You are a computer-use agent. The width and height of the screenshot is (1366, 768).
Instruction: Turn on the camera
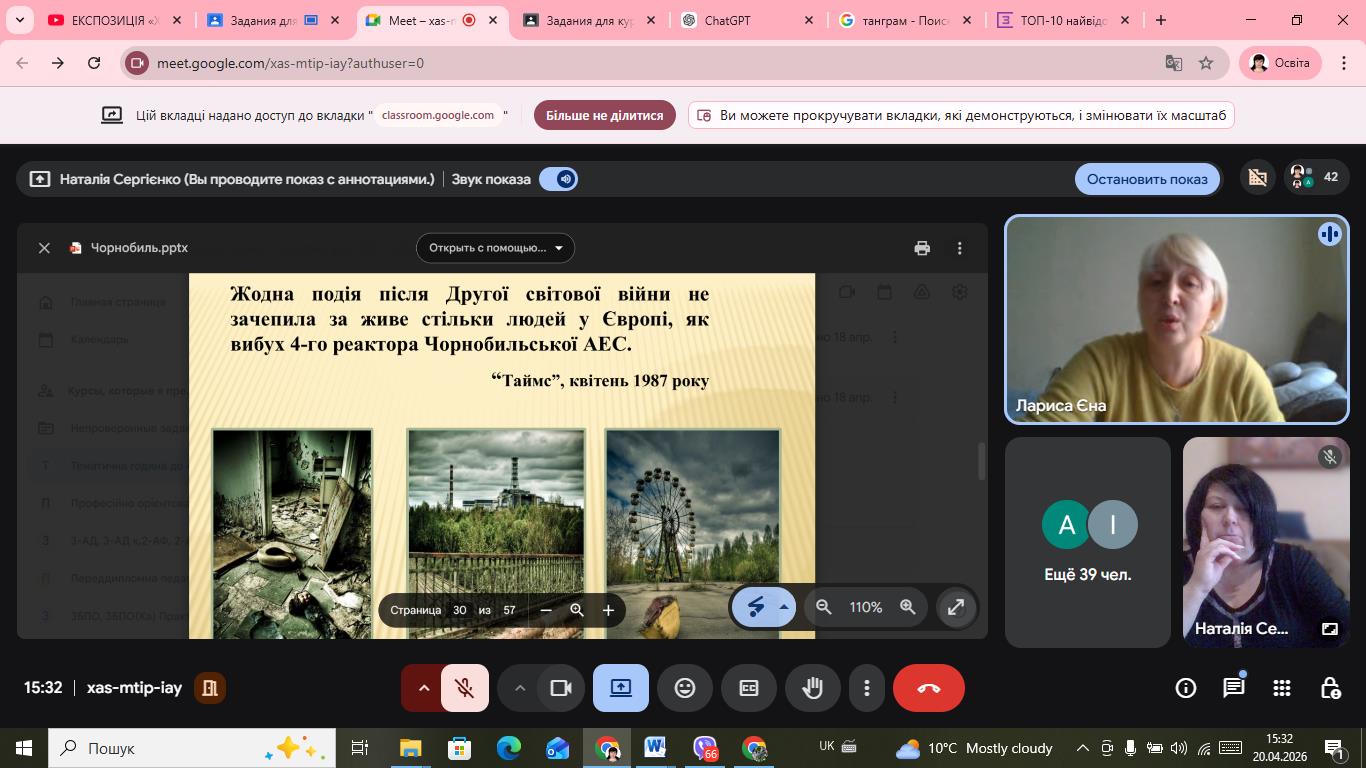pyautogui.click(x=560, y=688)
